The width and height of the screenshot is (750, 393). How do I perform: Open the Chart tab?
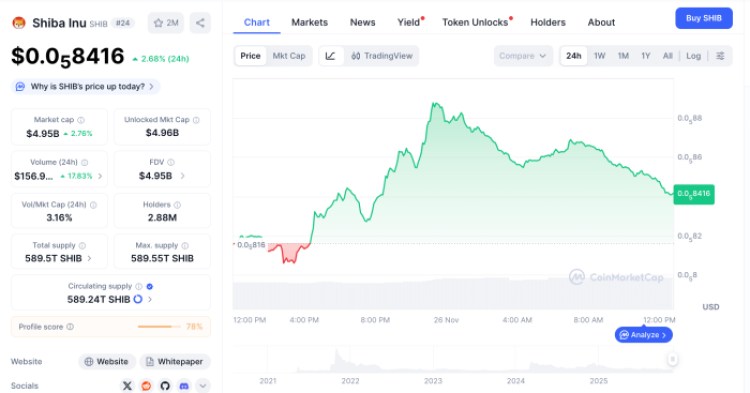[x=257, y=22]
